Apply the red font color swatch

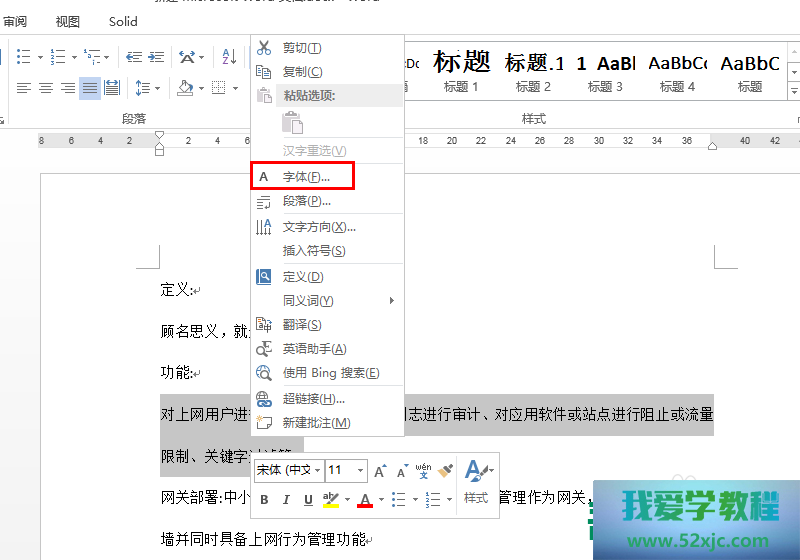pos(365,499)
